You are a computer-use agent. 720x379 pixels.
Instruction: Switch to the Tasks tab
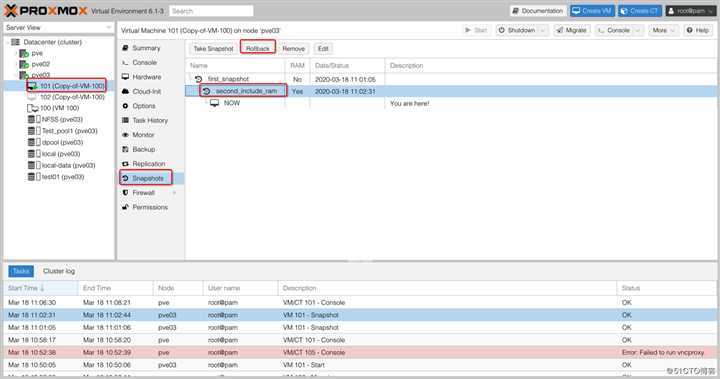pos(21,271)
